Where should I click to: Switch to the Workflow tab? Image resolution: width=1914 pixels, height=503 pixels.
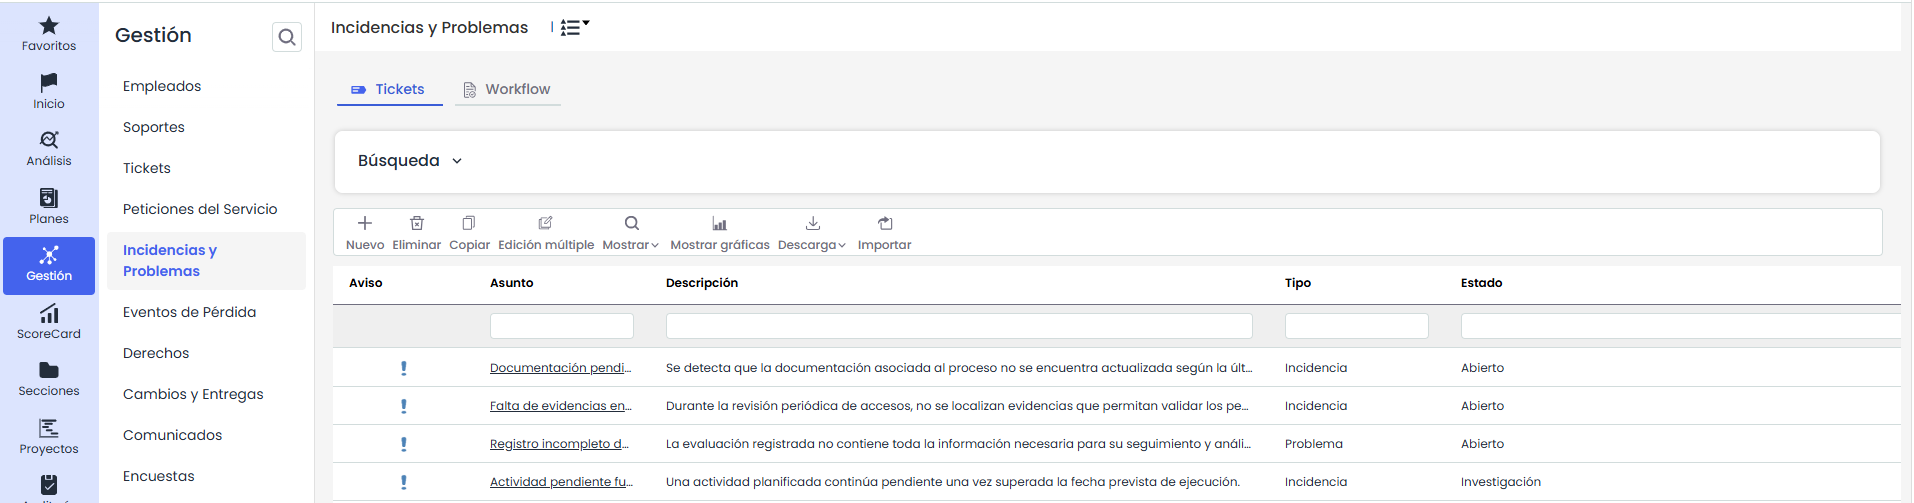(x=508, y=89)
